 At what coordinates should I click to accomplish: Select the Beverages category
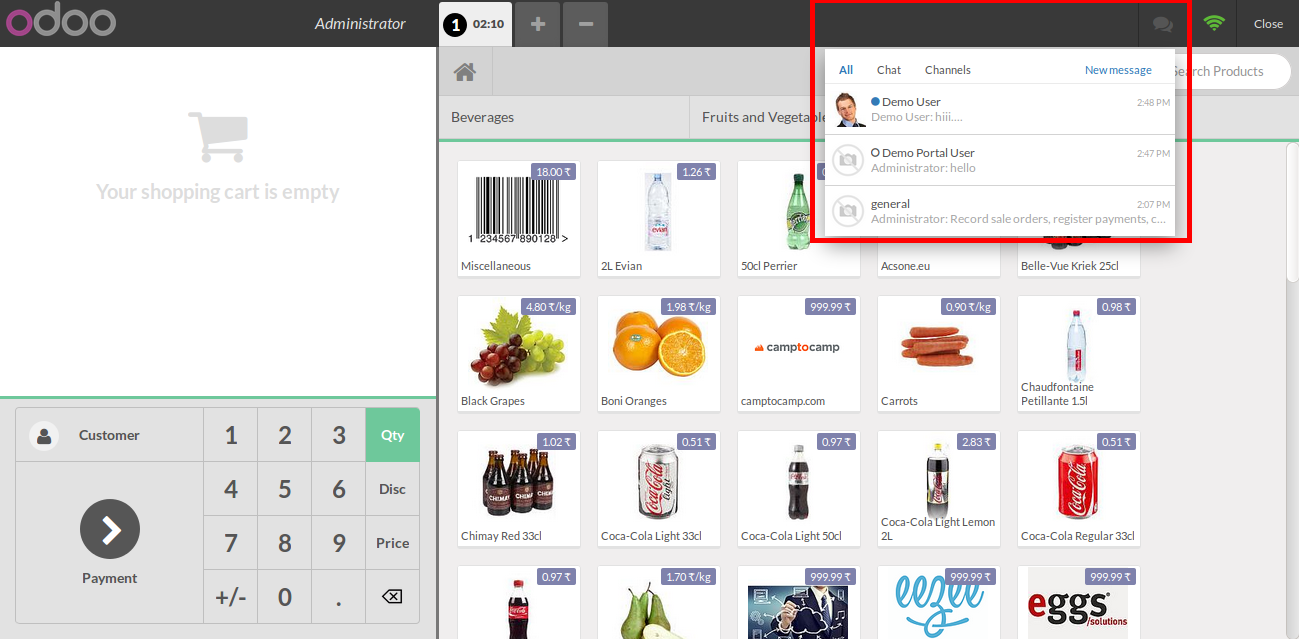click(x=564, y=117)
